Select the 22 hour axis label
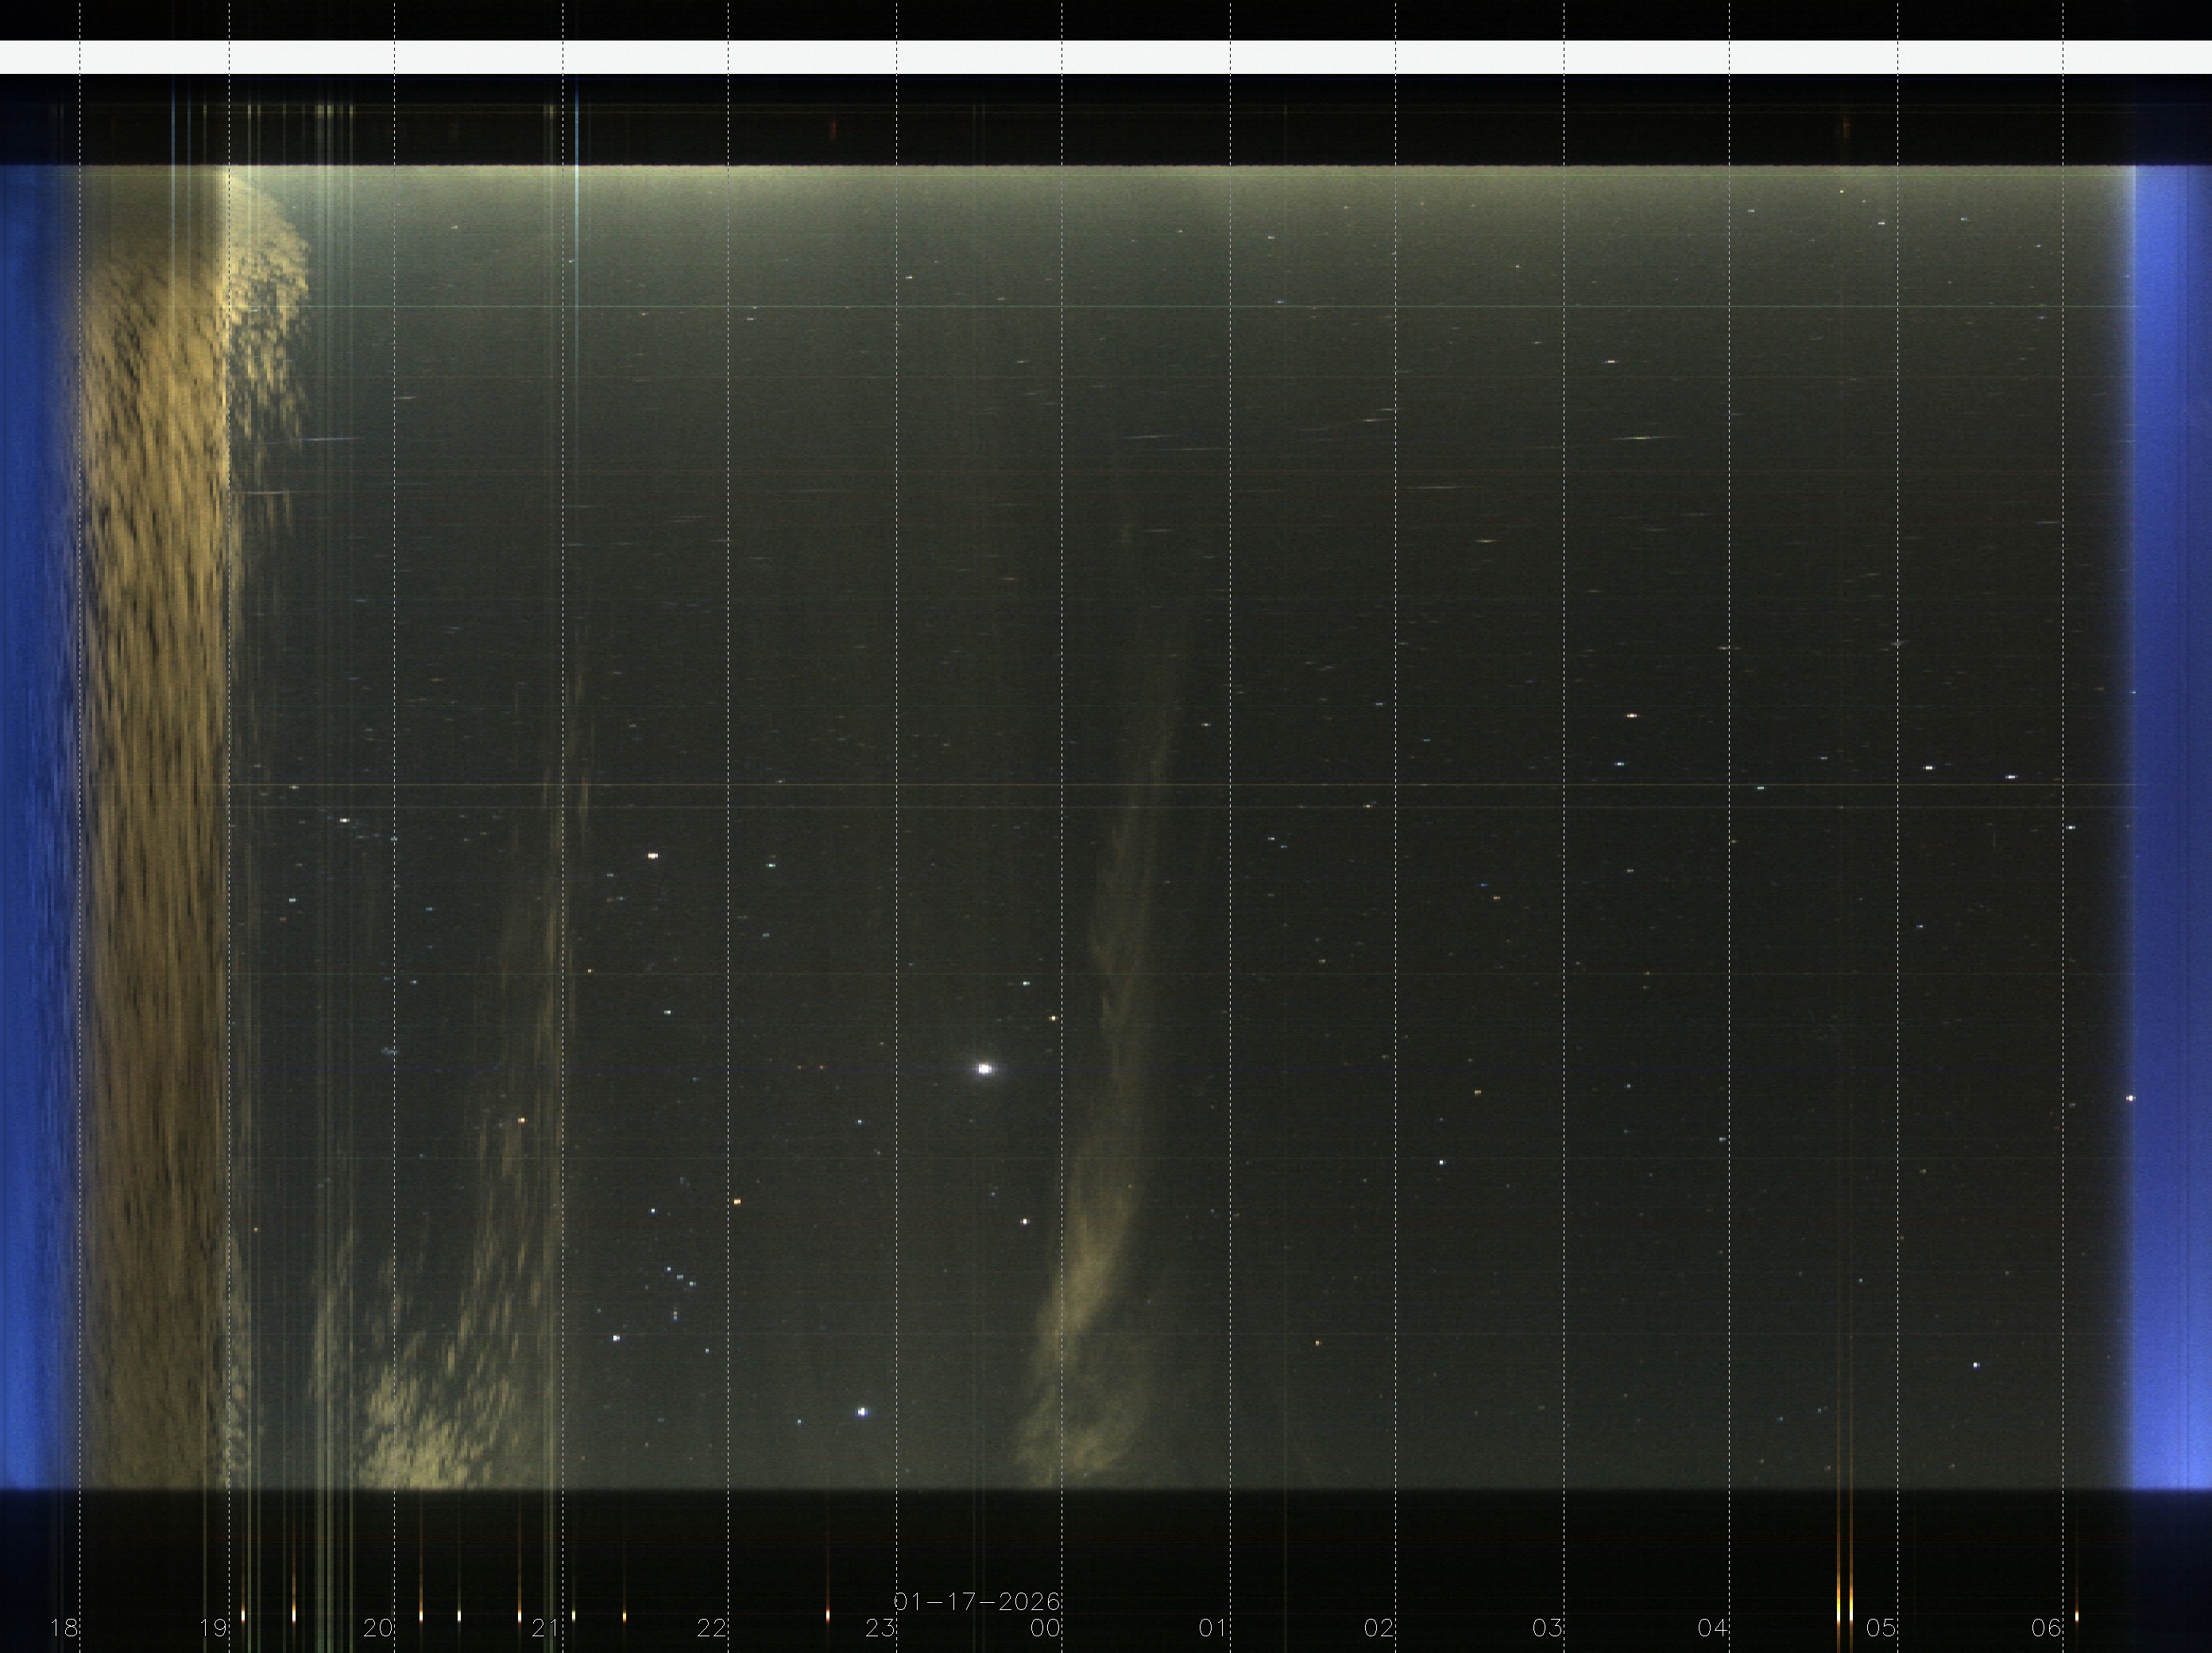2212x1653 pixels. pyautogui.click(x=711, y=1628)
